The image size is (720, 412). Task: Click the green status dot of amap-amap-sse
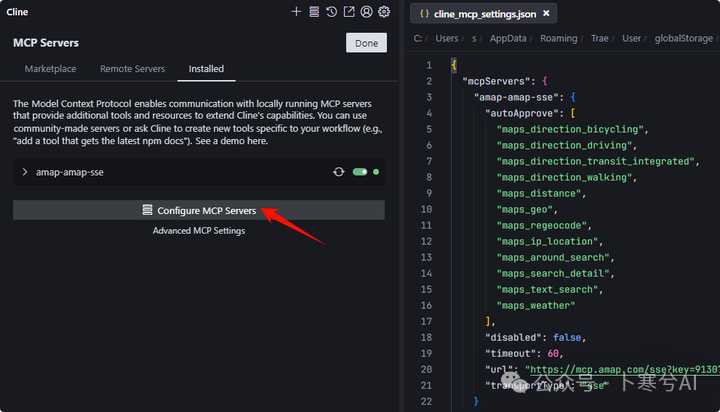click(x=376, y=172)
